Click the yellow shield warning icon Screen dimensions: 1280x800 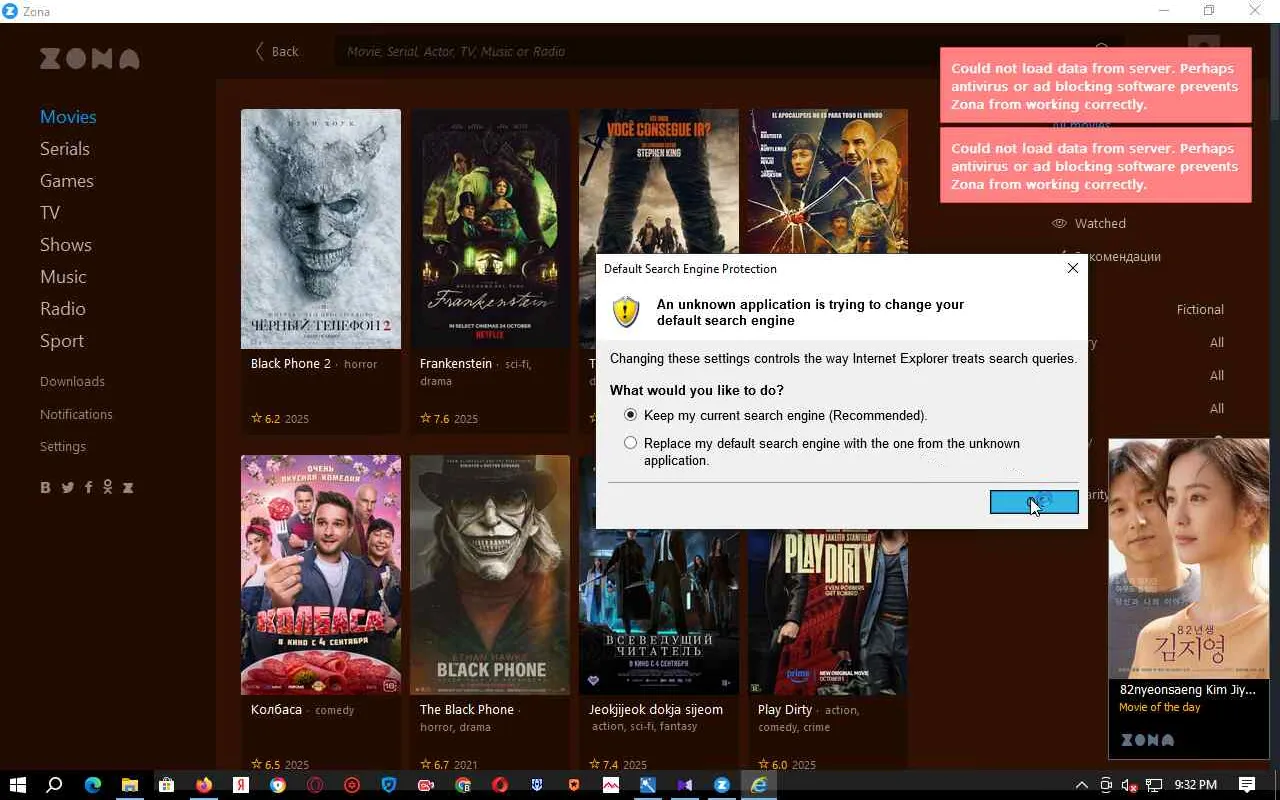coord(626,312)
